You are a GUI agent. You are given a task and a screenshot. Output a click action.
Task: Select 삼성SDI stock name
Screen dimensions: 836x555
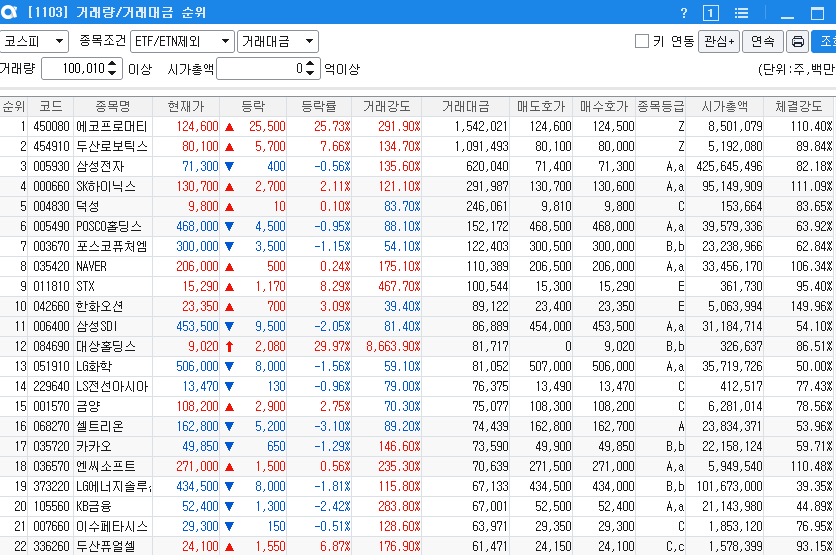click(x=97, y=326)
